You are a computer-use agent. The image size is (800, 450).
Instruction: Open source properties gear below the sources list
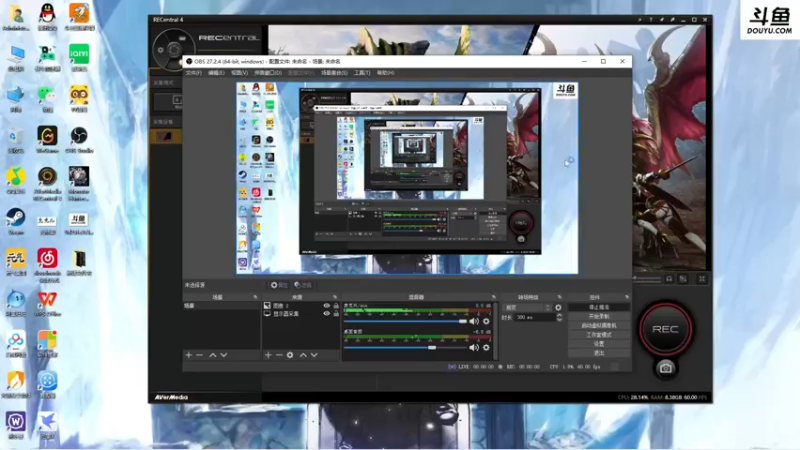click(x=290, y=355)
